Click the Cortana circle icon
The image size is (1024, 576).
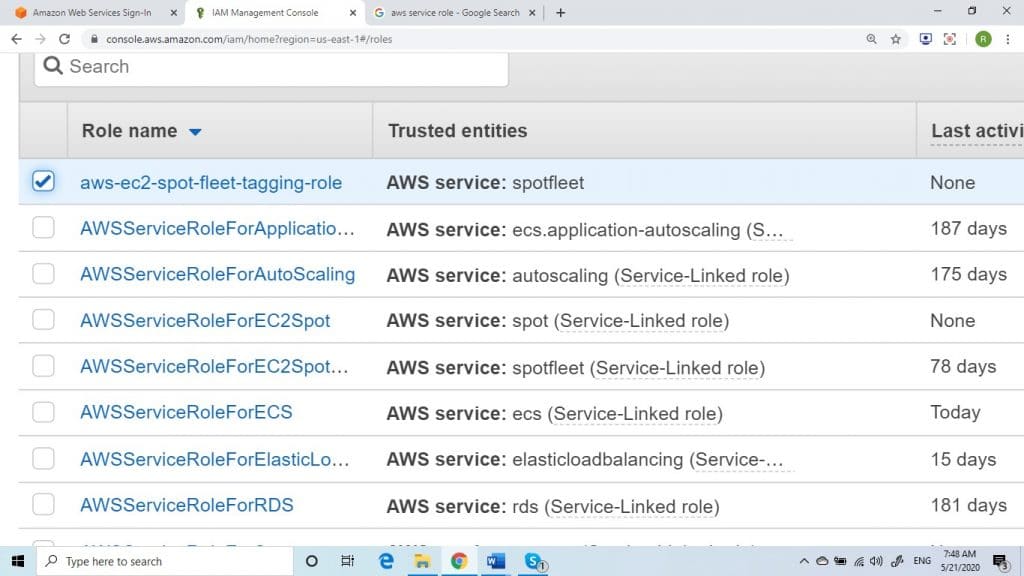point(312,561)
